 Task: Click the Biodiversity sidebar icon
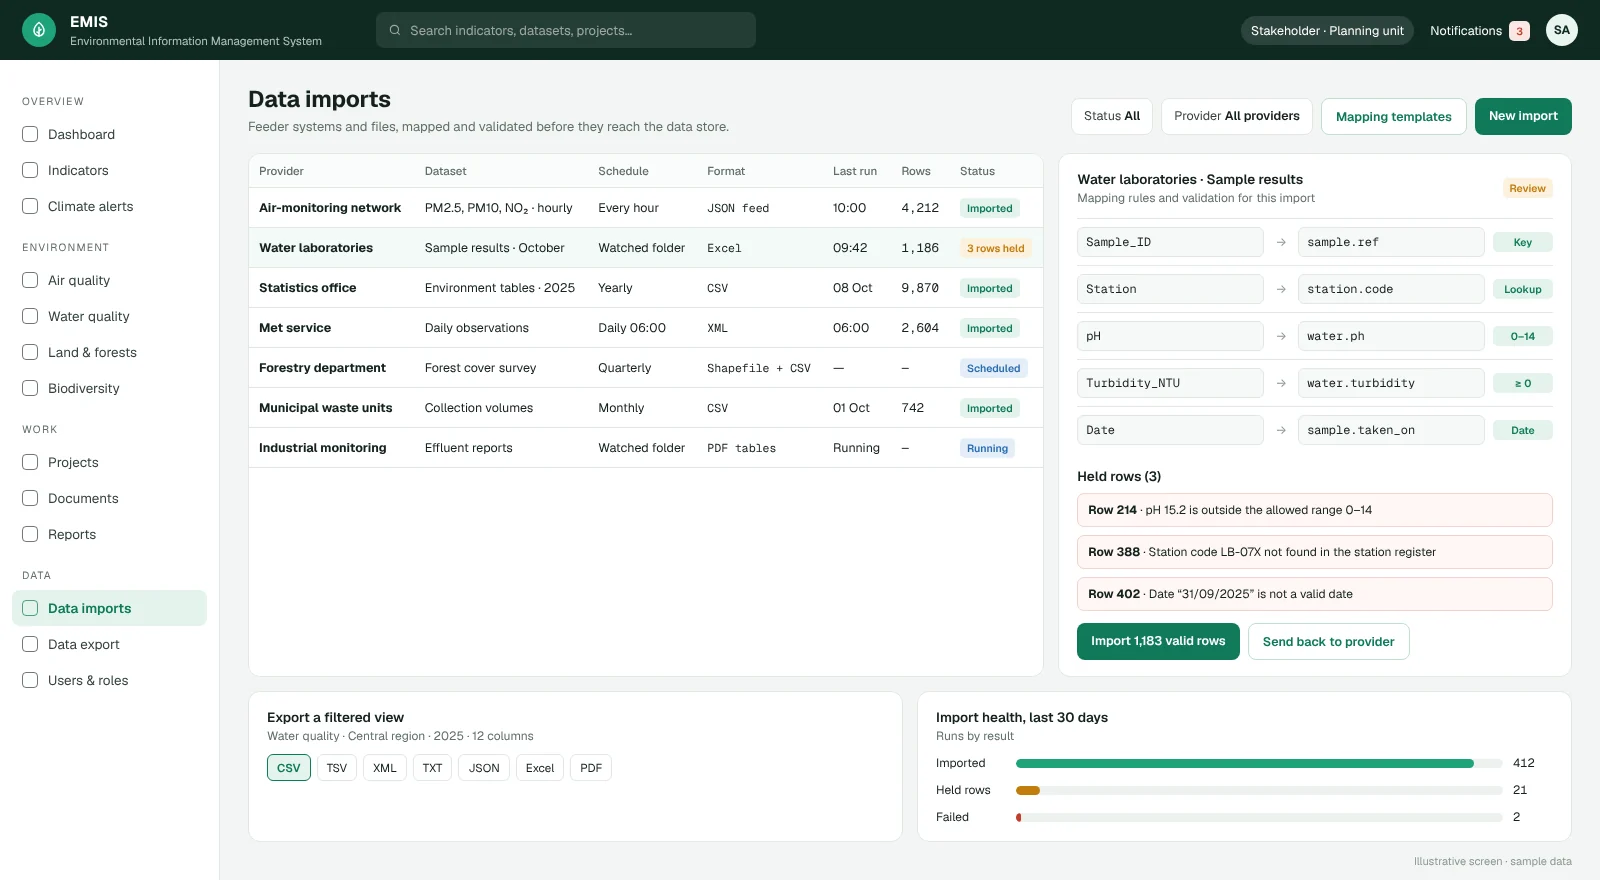[30, 388]
